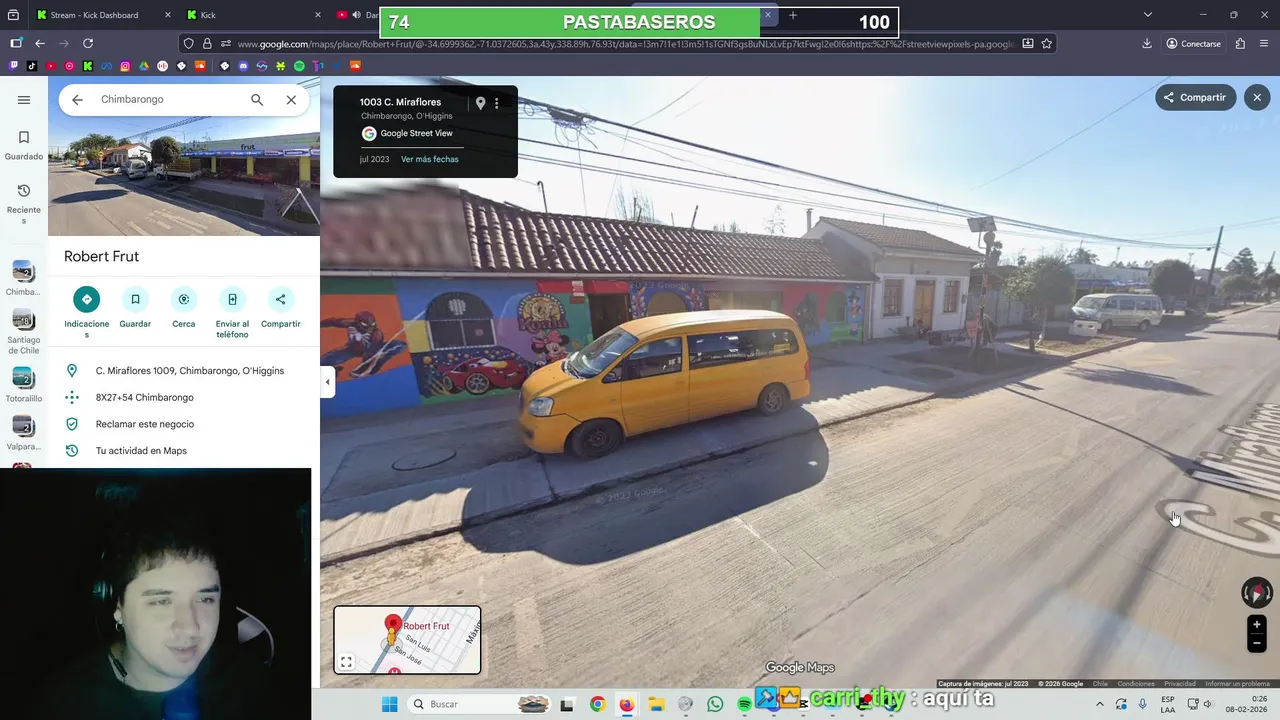1280x720 pixels.
Task: Click the Compartir button at top right
Action: click(1195, 97)
